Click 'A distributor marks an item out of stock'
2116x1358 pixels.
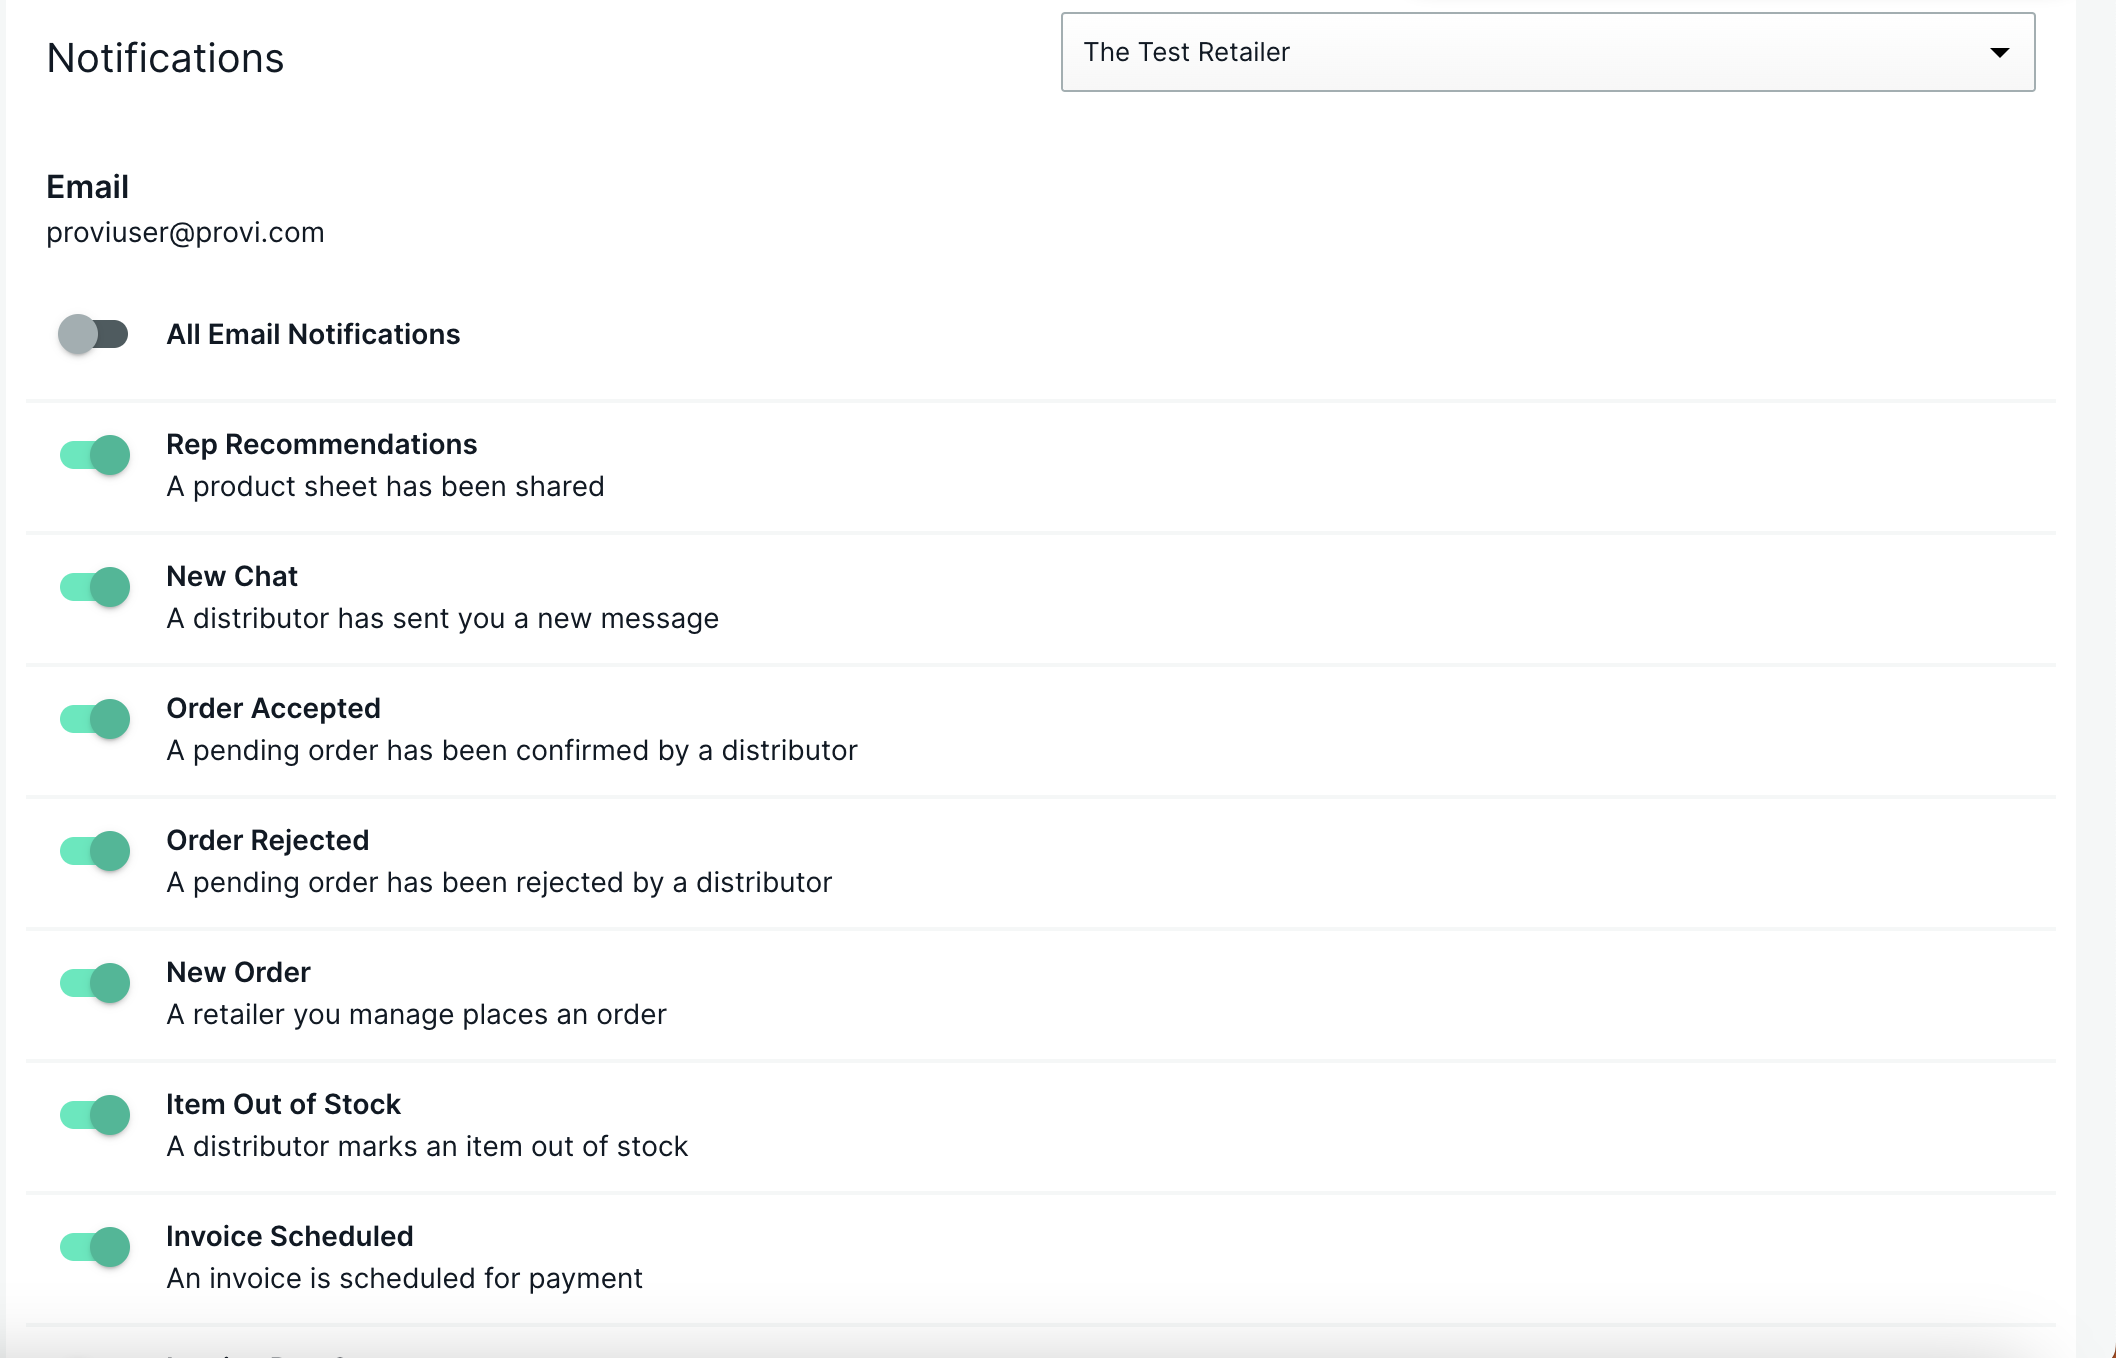click(x=427, y=1146)
